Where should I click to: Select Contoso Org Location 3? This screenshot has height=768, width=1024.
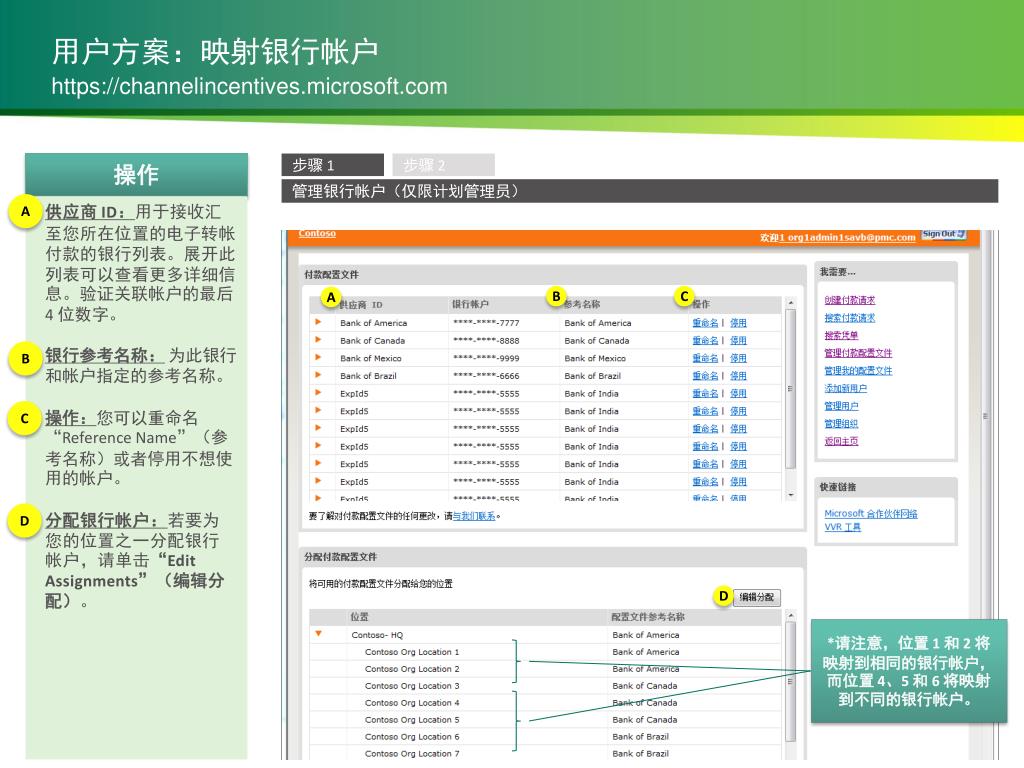412,686
